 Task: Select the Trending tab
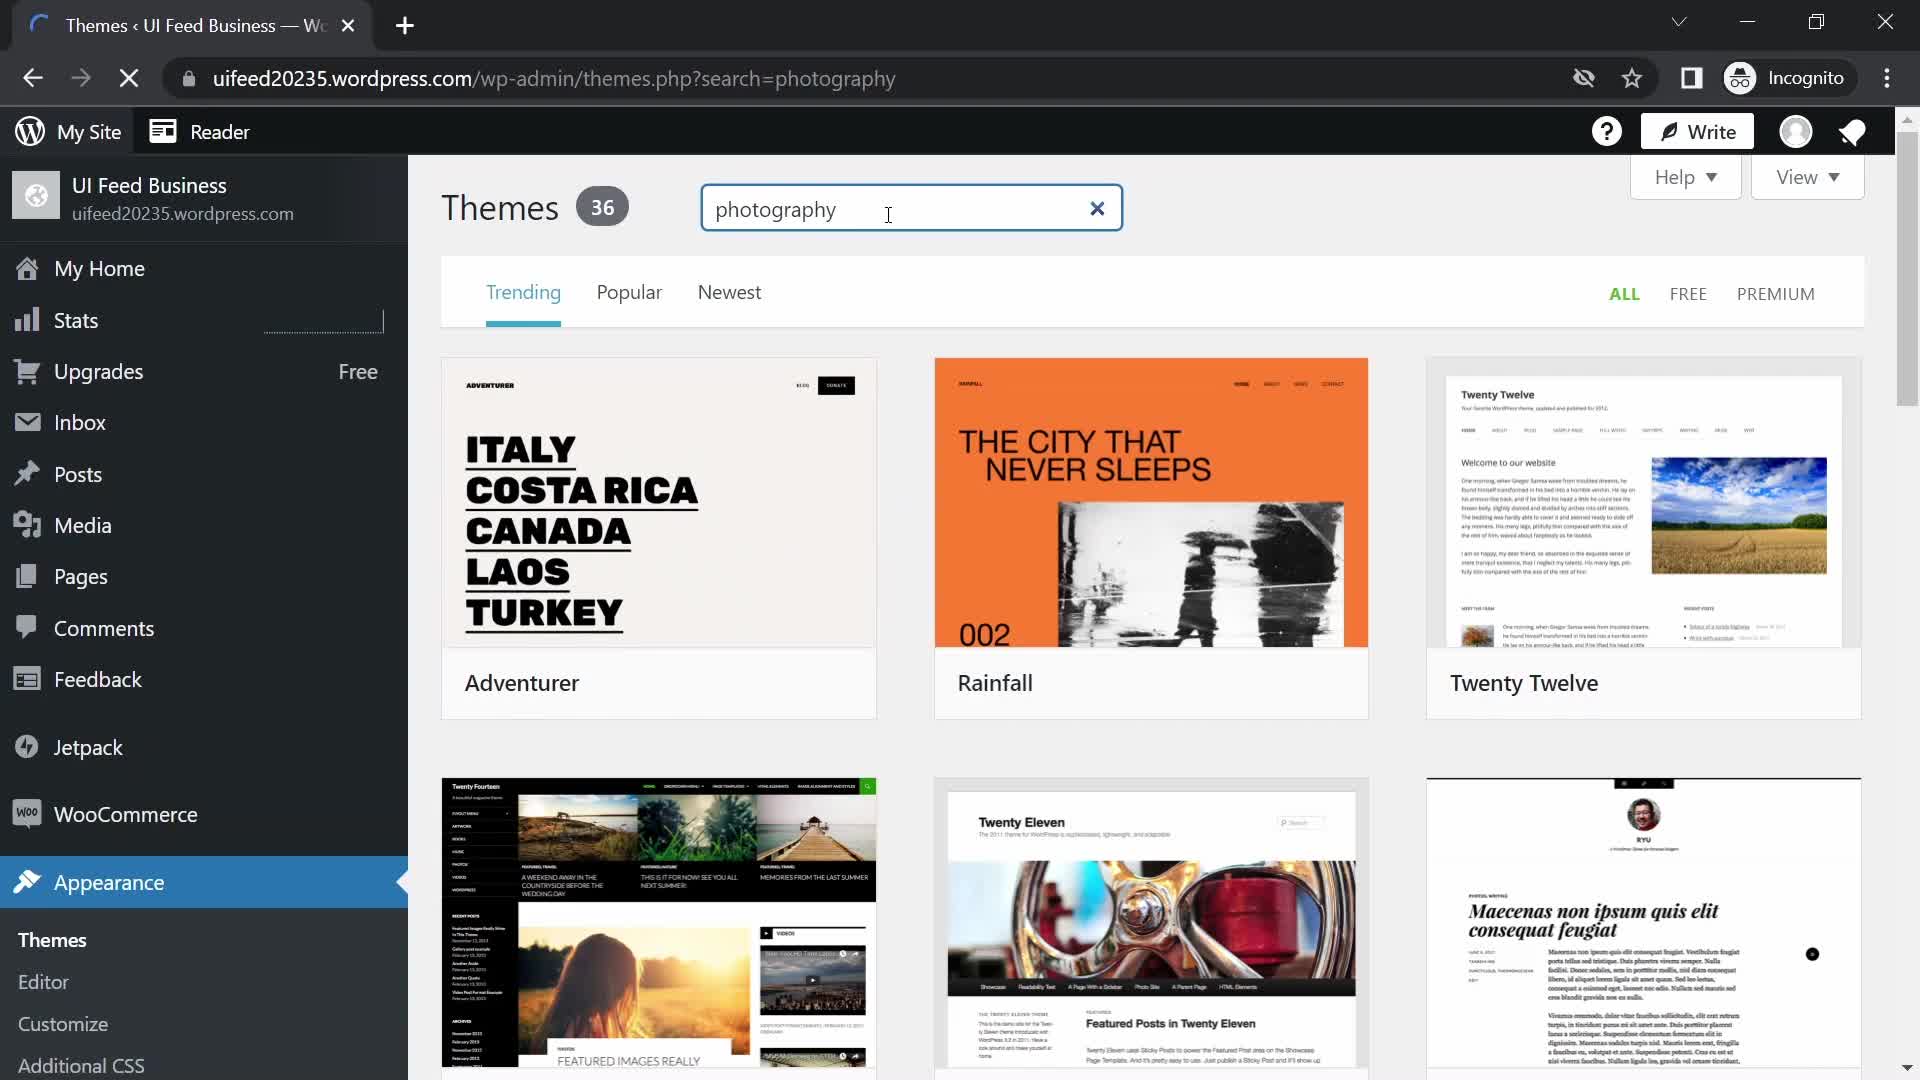pos(525,293)
